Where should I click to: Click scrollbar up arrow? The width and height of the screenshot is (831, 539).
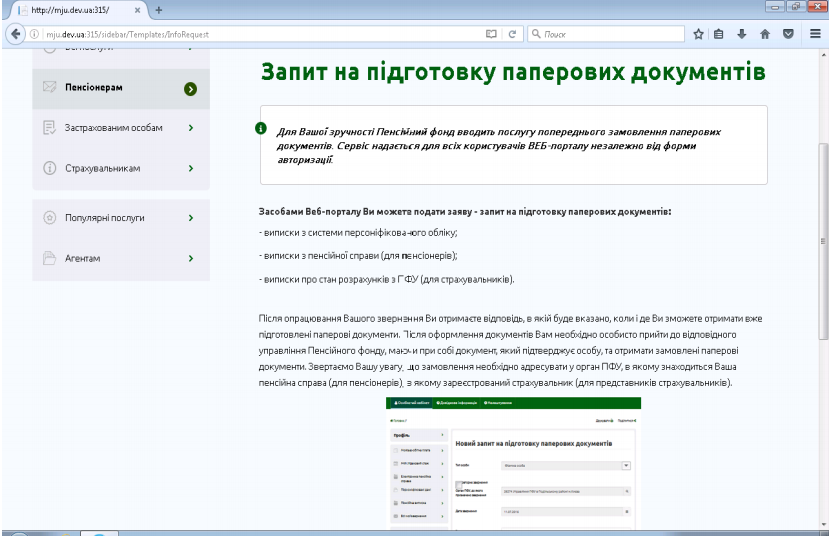(823, 55)
